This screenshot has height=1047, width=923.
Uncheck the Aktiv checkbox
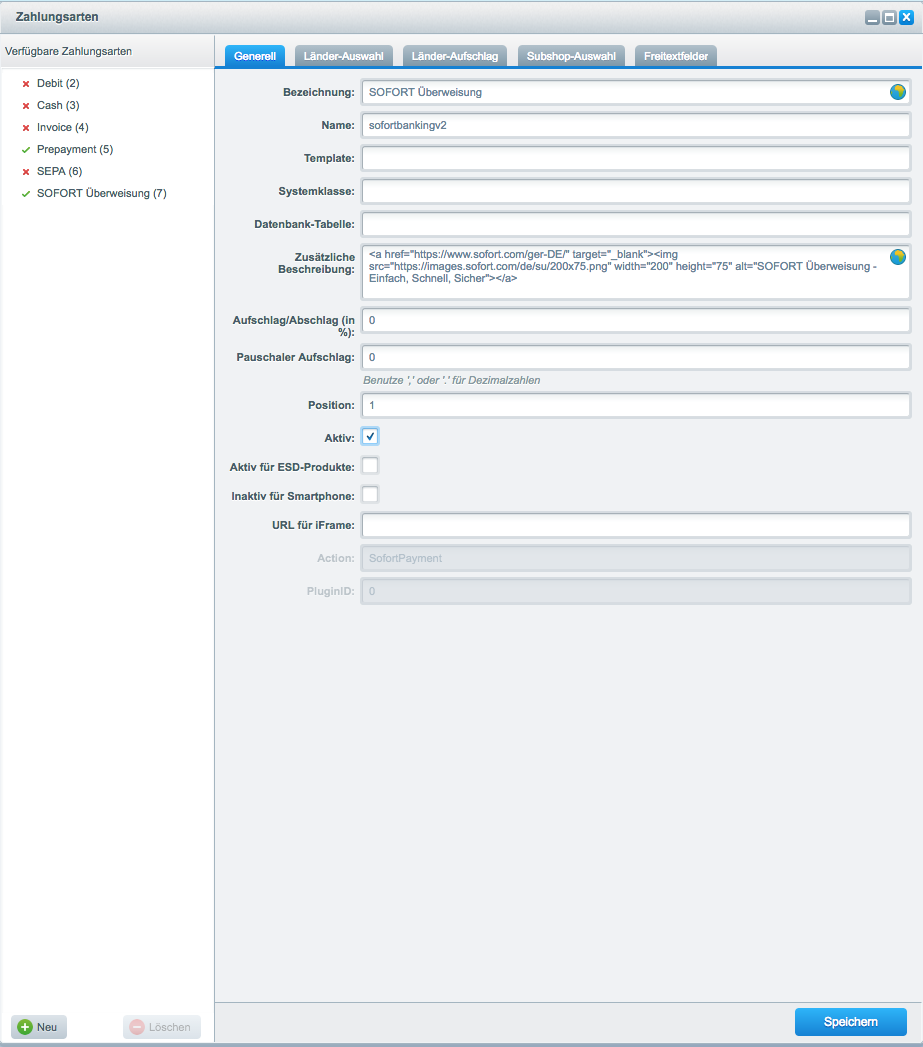point(370,436)
